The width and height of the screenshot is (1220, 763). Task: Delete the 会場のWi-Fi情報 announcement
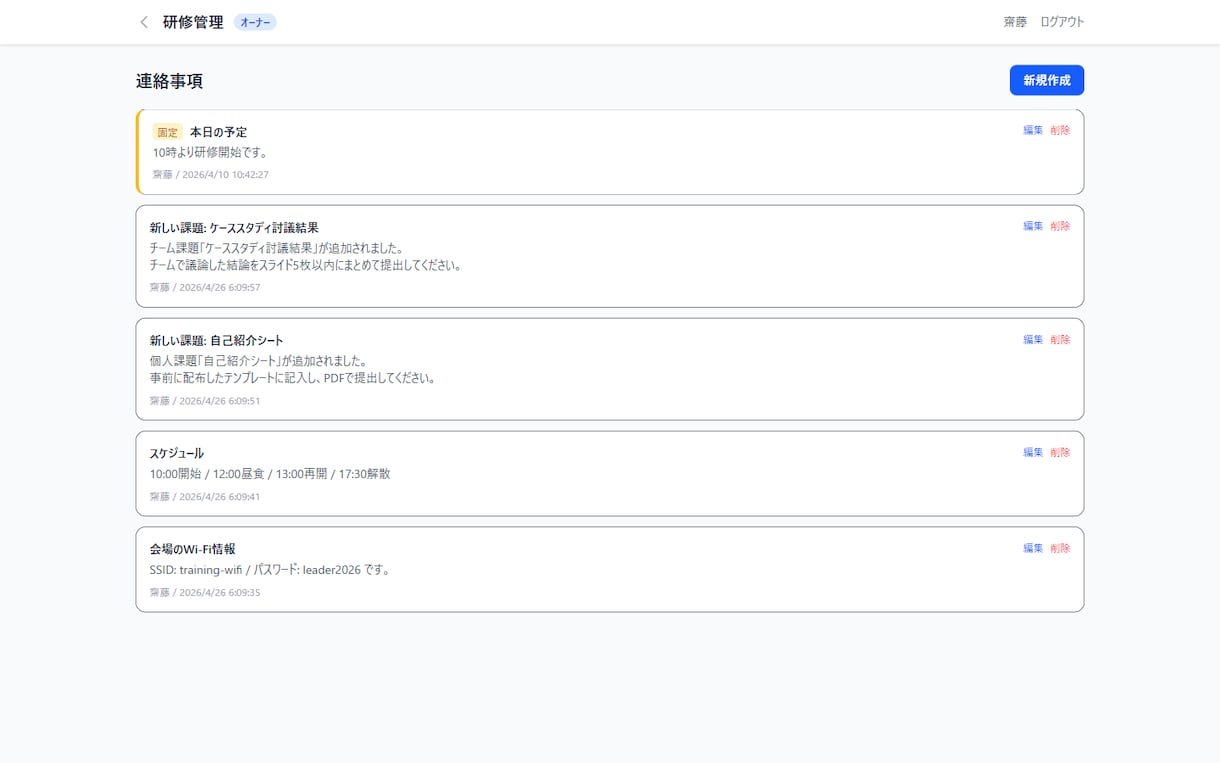1060,549
